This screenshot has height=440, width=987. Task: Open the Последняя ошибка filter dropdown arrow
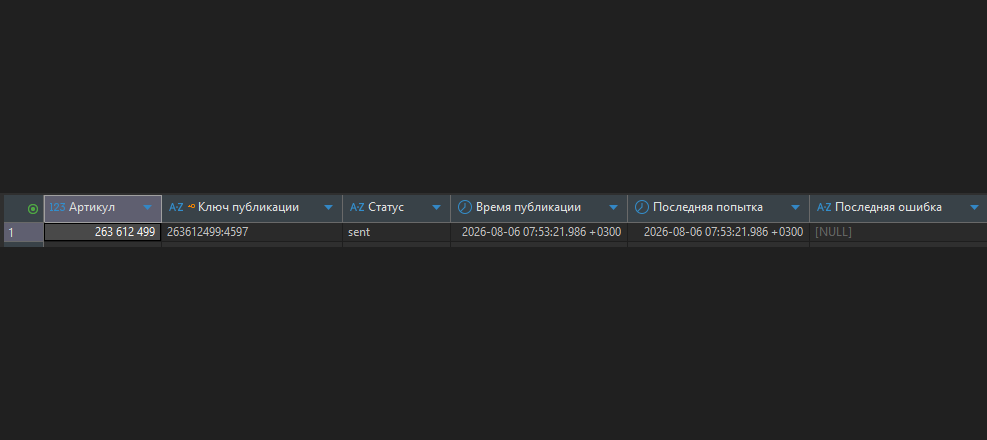tap(975, 208)
